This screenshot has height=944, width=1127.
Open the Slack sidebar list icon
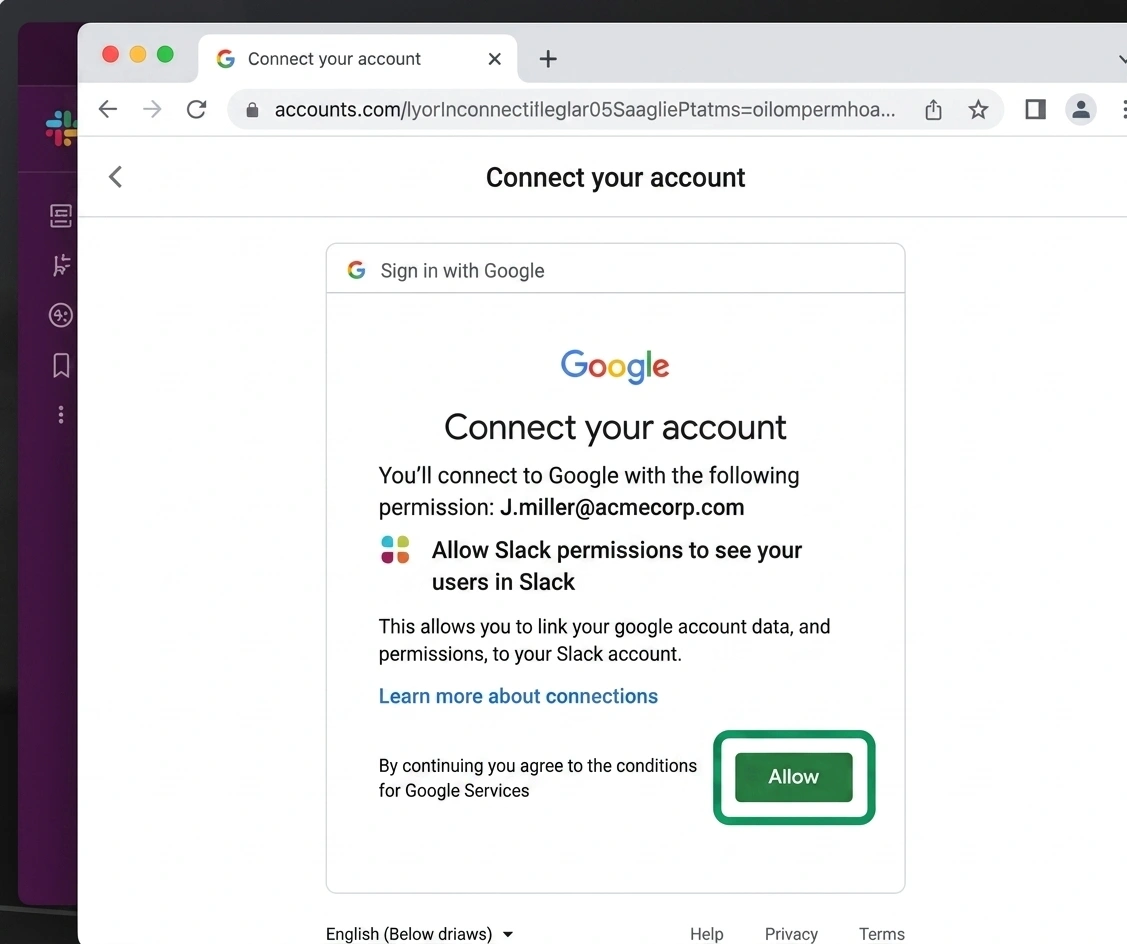pos(61,216)
